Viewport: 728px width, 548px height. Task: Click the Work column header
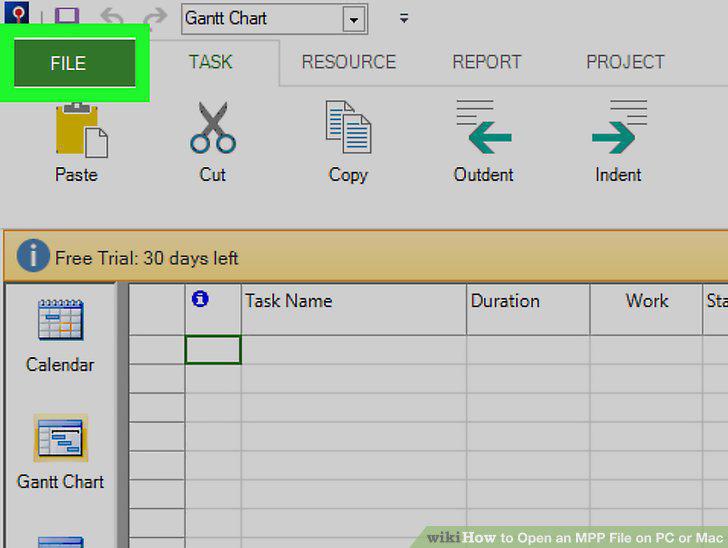[646, 309]
